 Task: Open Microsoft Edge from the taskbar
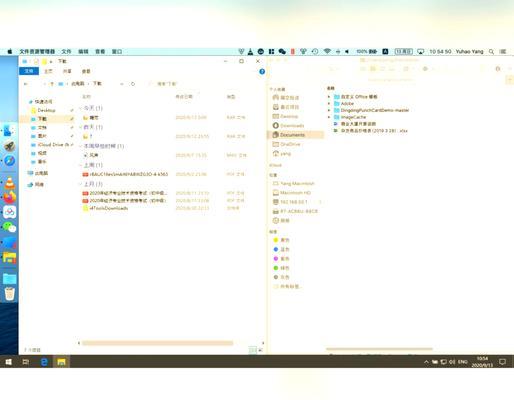point(44,362)
